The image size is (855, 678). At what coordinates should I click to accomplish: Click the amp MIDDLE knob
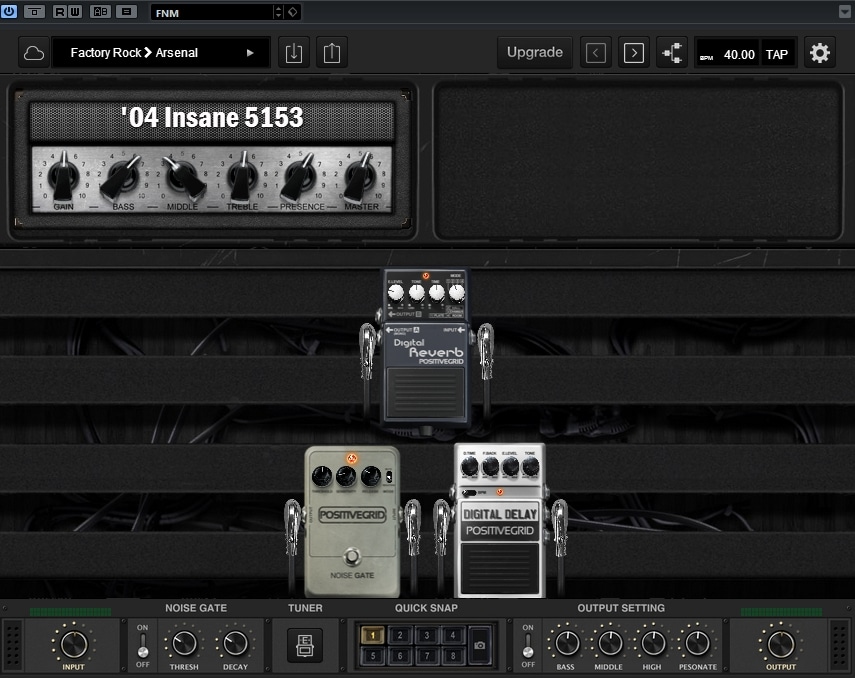pos(183,177)
